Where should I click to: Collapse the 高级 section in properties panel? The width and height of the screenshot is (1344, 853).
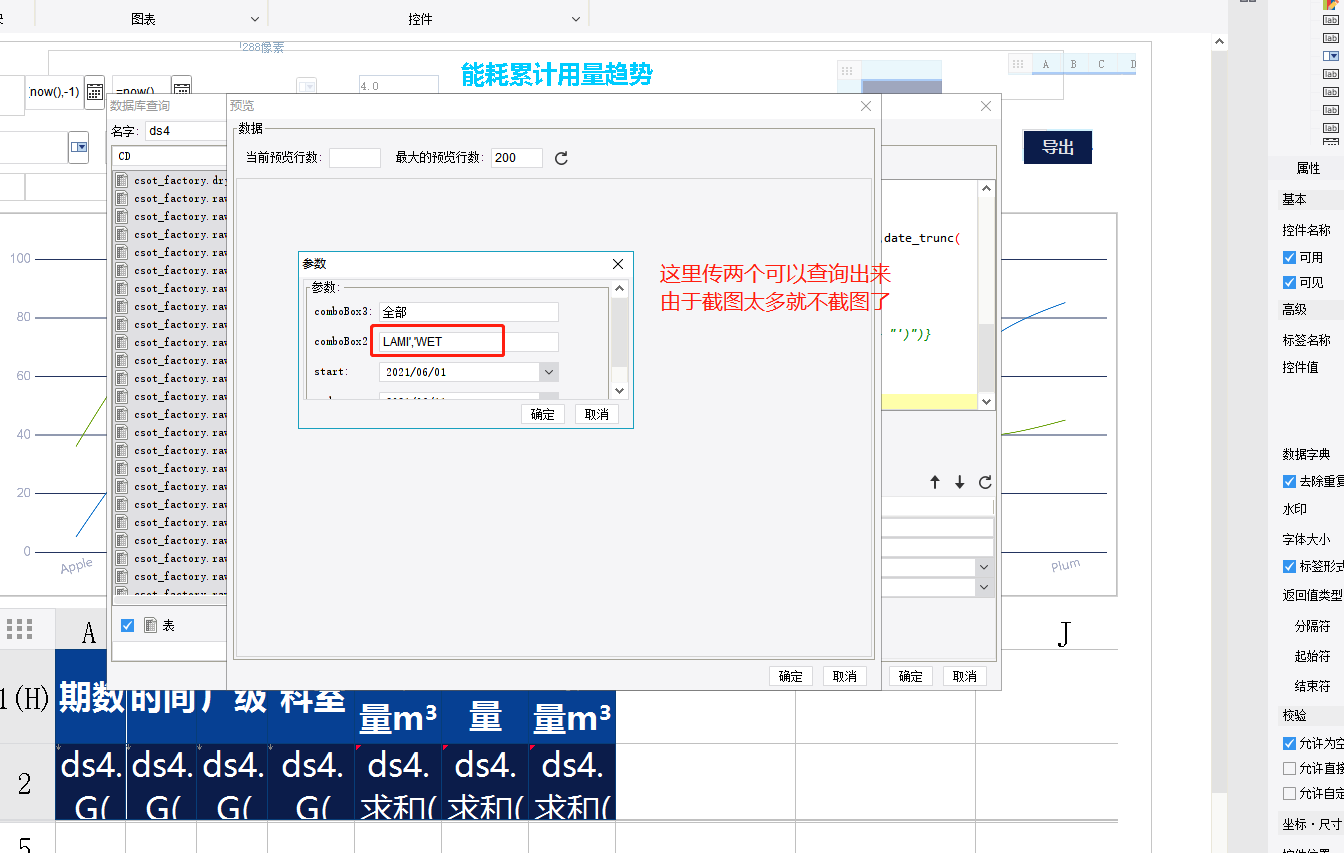point(1294,310)
